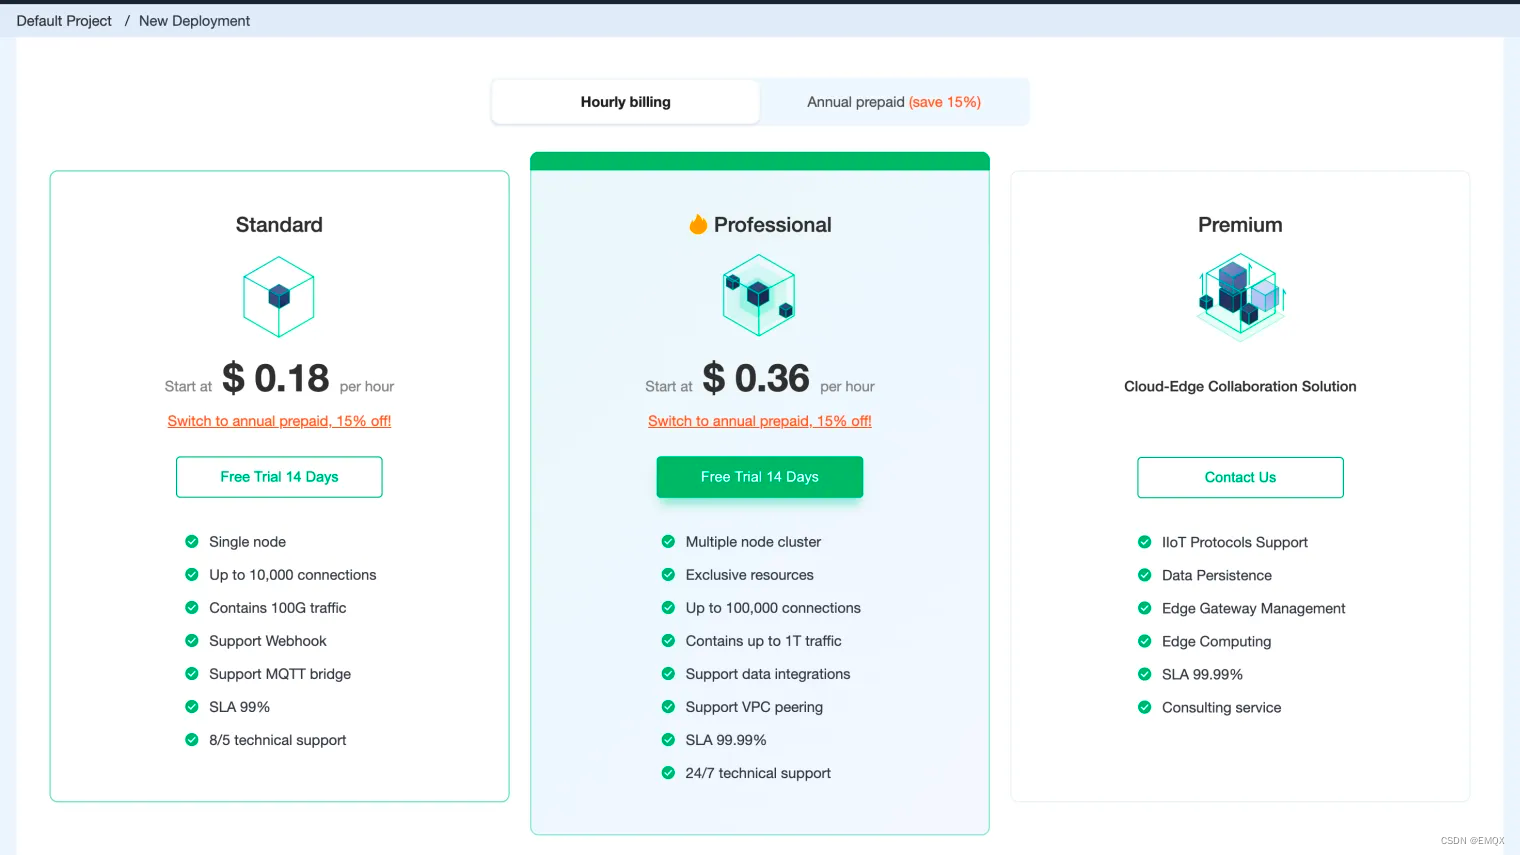Viewport: 1520px width, 855px height.
Task: Click check icon beside Up to 10,000 connections
Action: [x=192, y=575]
